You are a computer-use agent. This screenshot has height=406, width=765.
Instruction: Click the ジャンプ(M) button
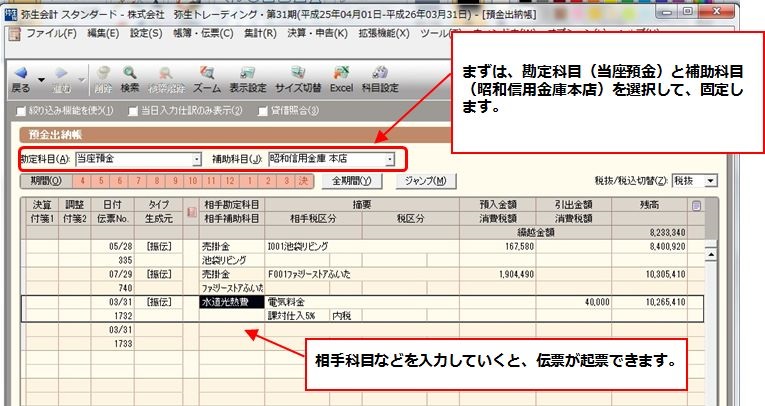coord(425,181)
